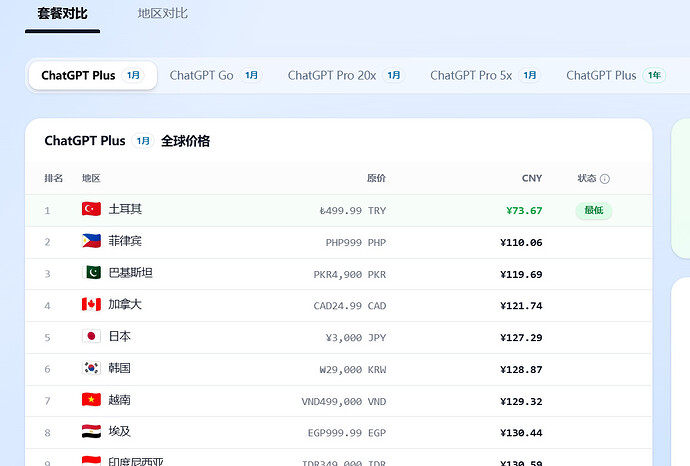Click the 原价 column header
This screenshot has height=466, width=690.
tap(377, 178)
